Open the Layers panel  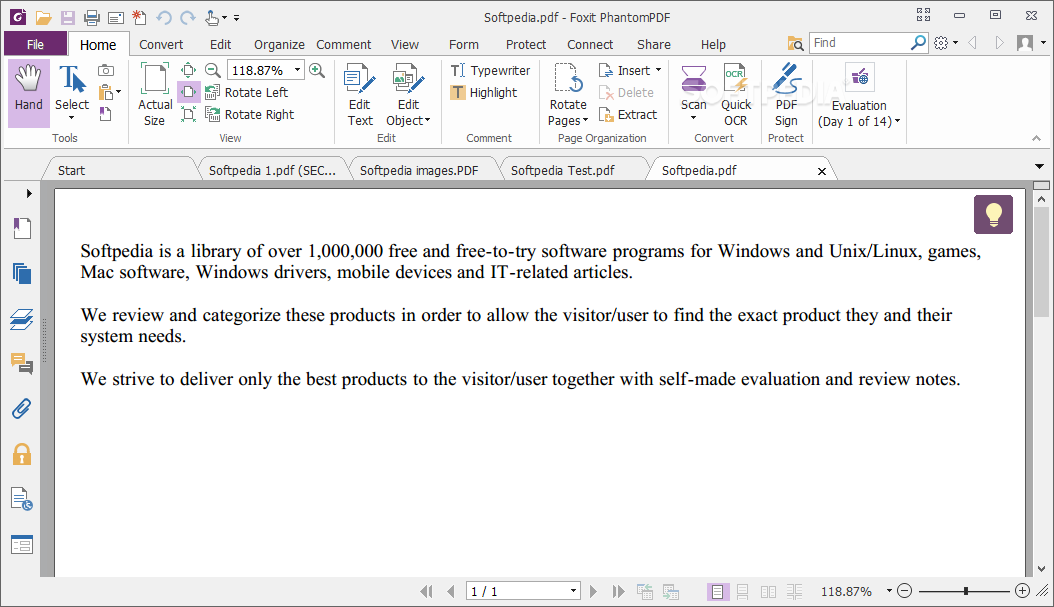tap(22, 319)
